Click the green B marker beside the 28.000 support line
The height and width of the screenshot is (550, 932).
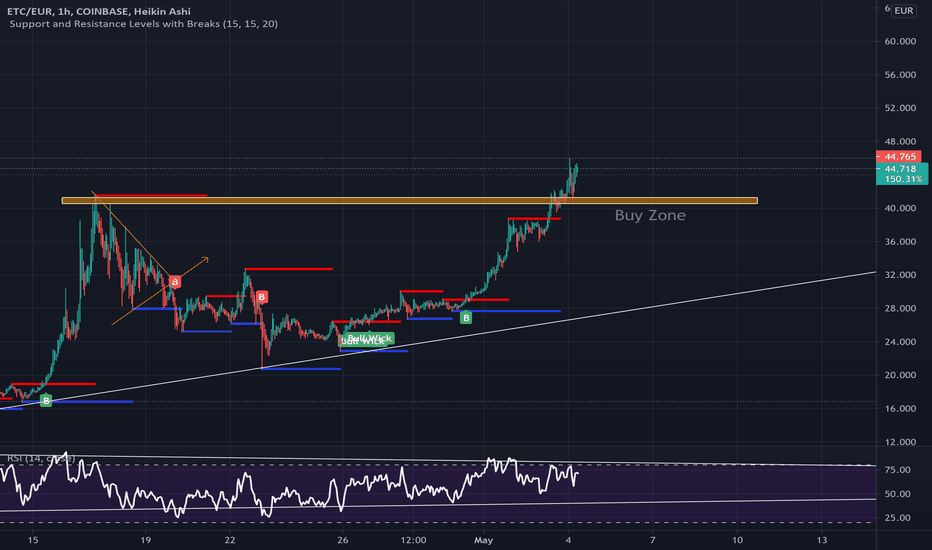[x=466, y=318]
